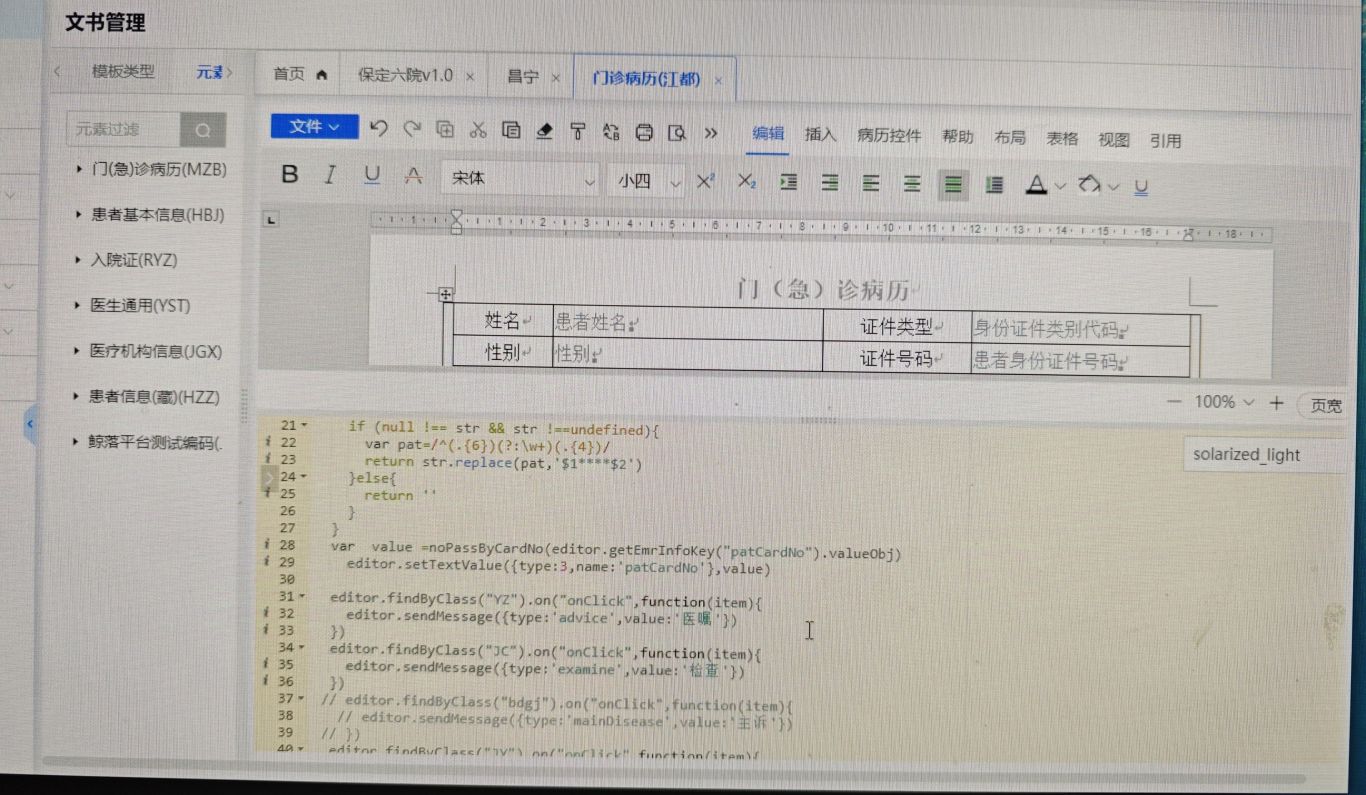Image resolution: width=1366 pixels, height=795 pixels.
Task: Click the scissors cut icon
Action: click(x=478, y=130)
